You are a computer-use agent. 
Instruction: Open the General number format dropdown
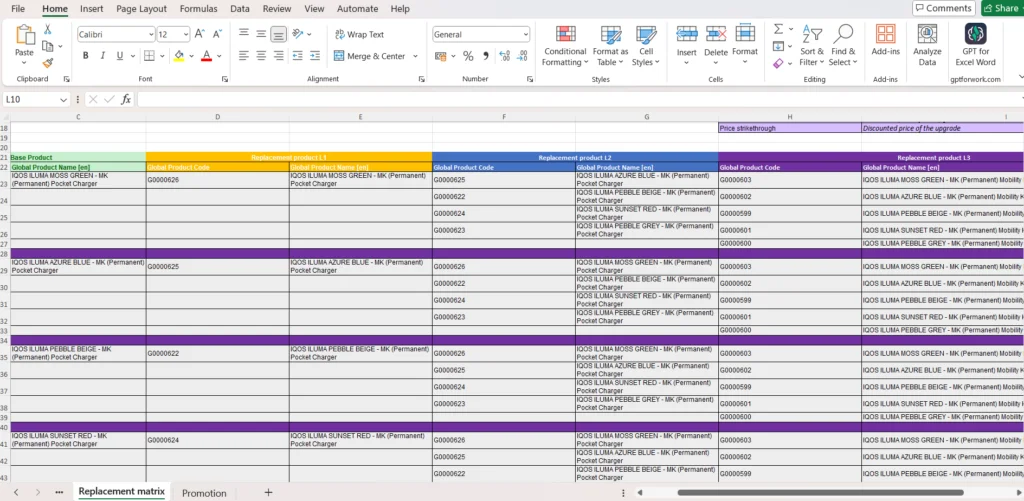coord(525,34)
